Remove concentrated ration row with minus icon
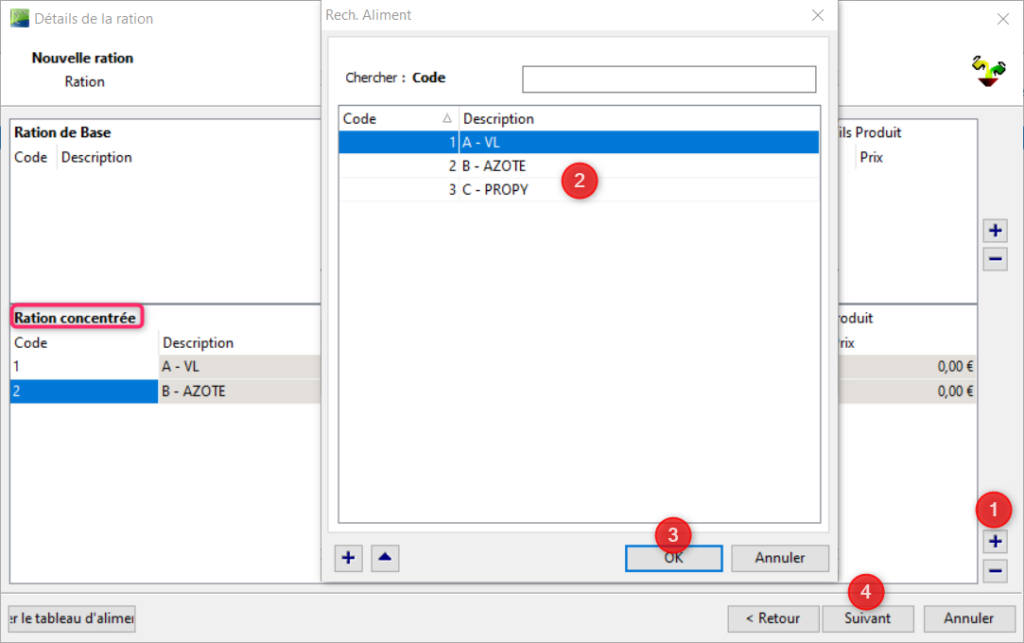The image size is (1024, 643). coord(995,571)
